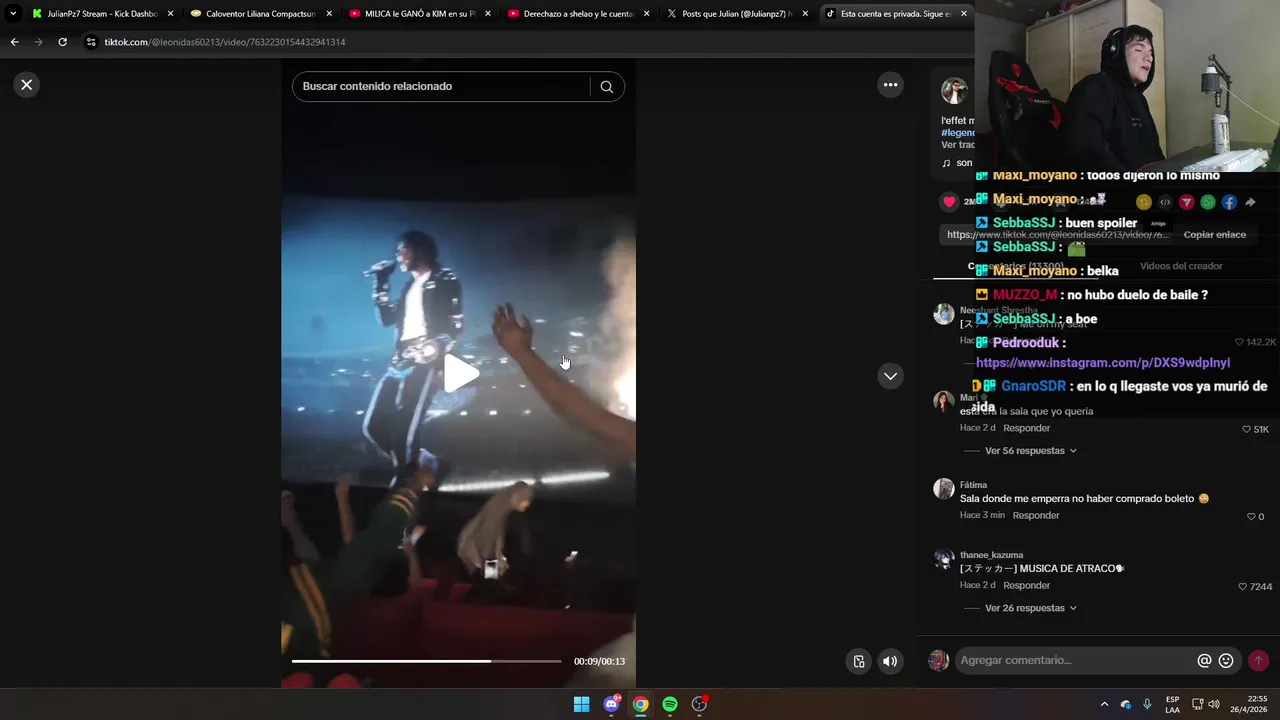Mute the video using the speaker icon
The image size is (1280, 720).
tap(890, 661)
